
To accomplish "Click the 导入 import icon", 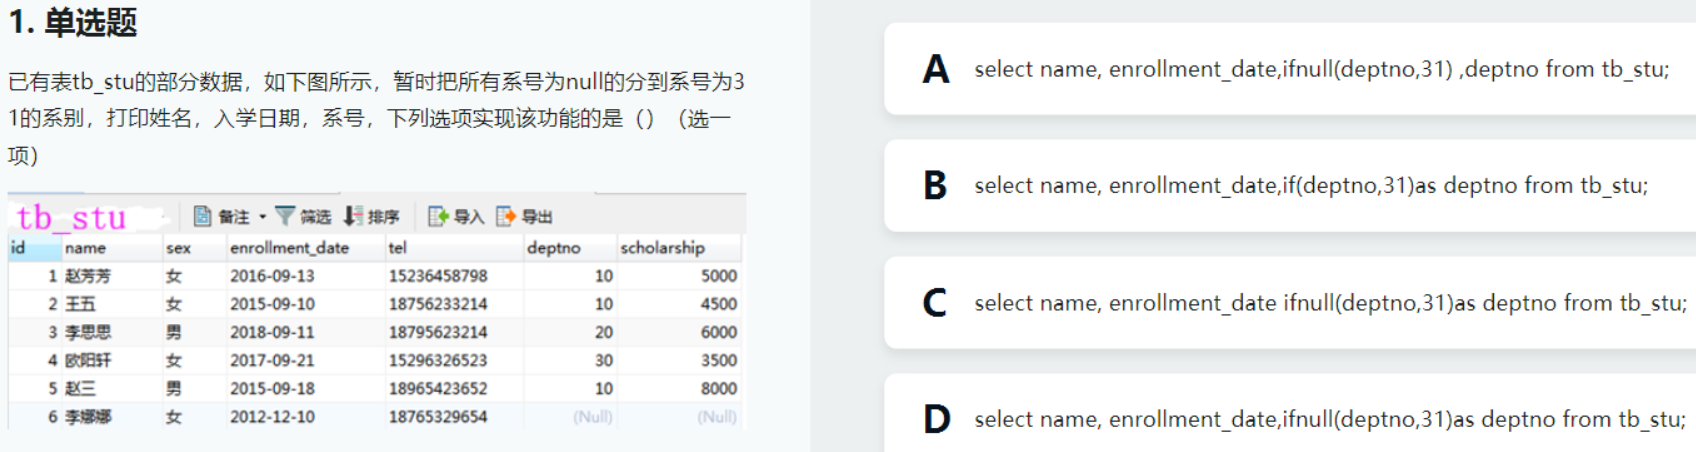I will click(x=438, y=216).
